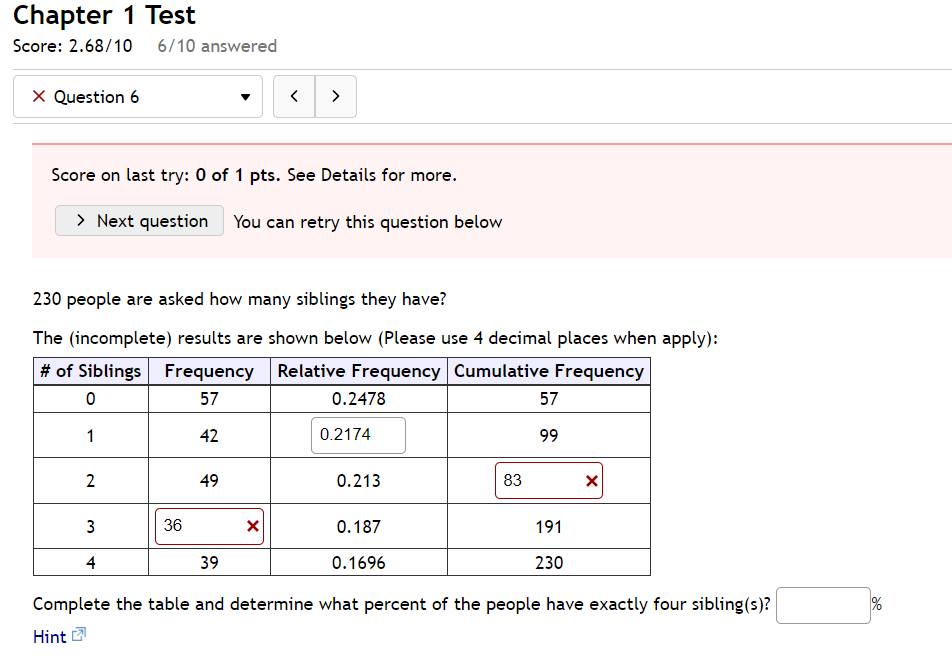The image size is (952, 660).
Task: Click the right chevron to advance a question
Action: click(x=335, y=96)
